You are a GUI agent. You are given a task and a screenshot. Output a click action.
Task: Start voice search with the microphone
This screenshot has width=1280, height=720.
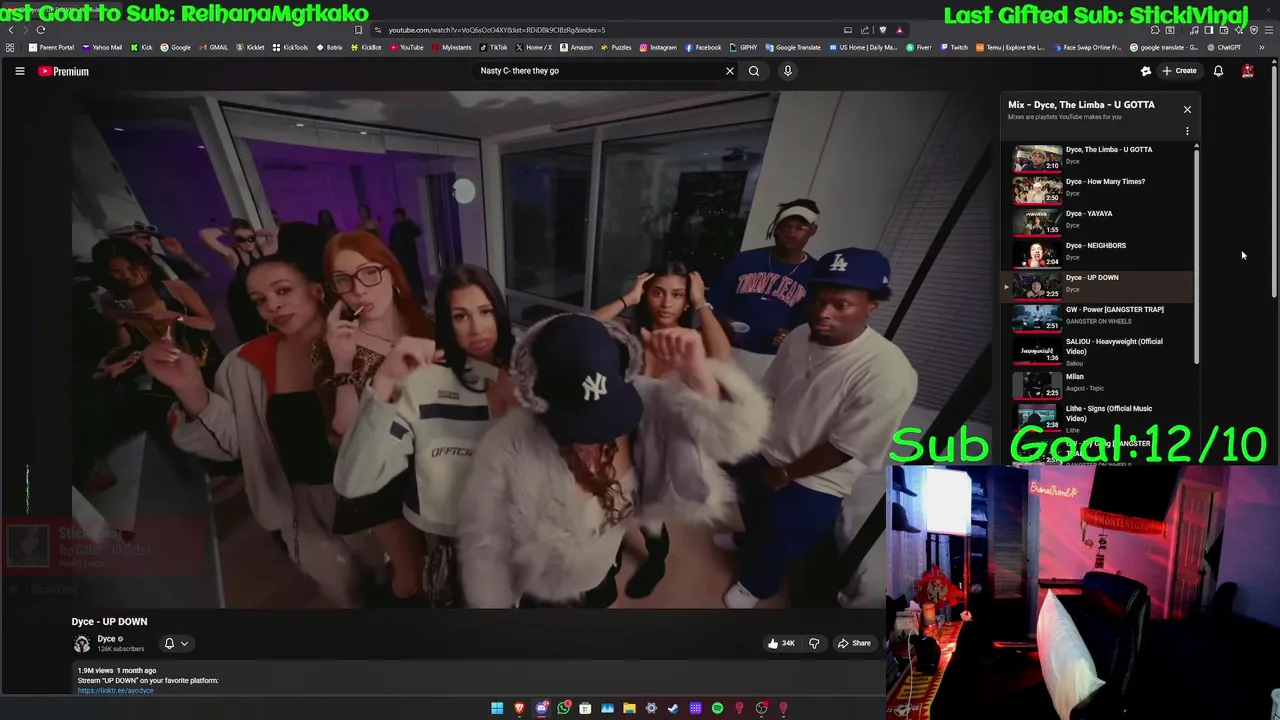(x=788, y=71)
